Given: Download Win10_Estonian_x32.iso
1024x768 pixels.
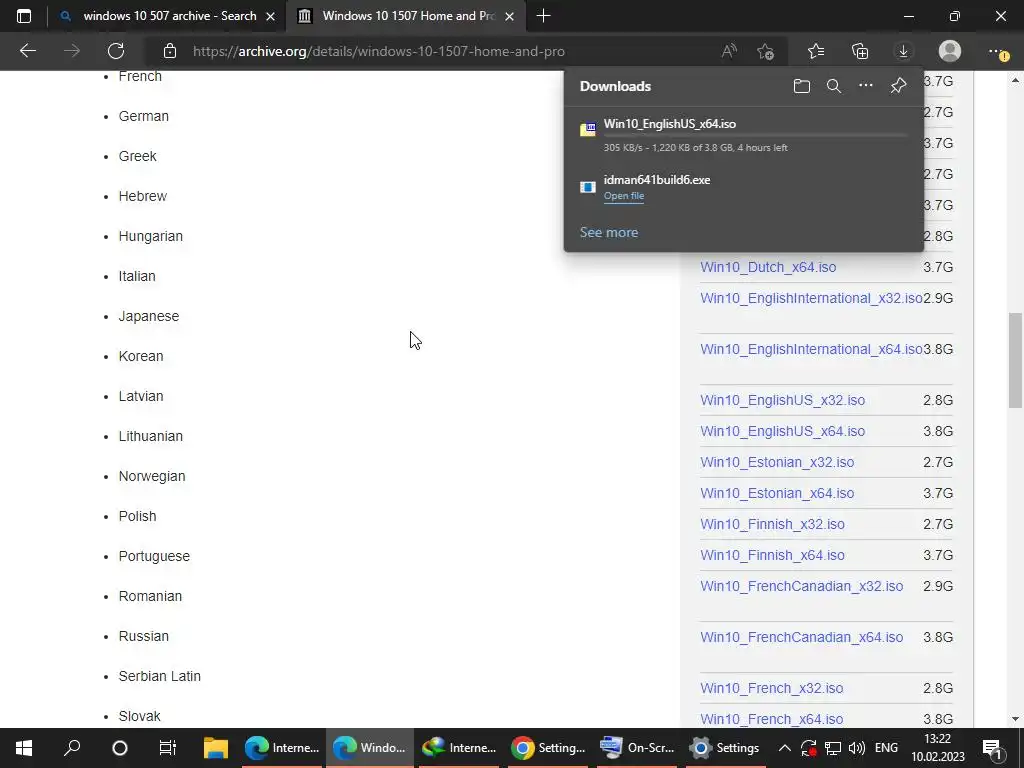Looking at the screenshot, I should pos(777,462).
